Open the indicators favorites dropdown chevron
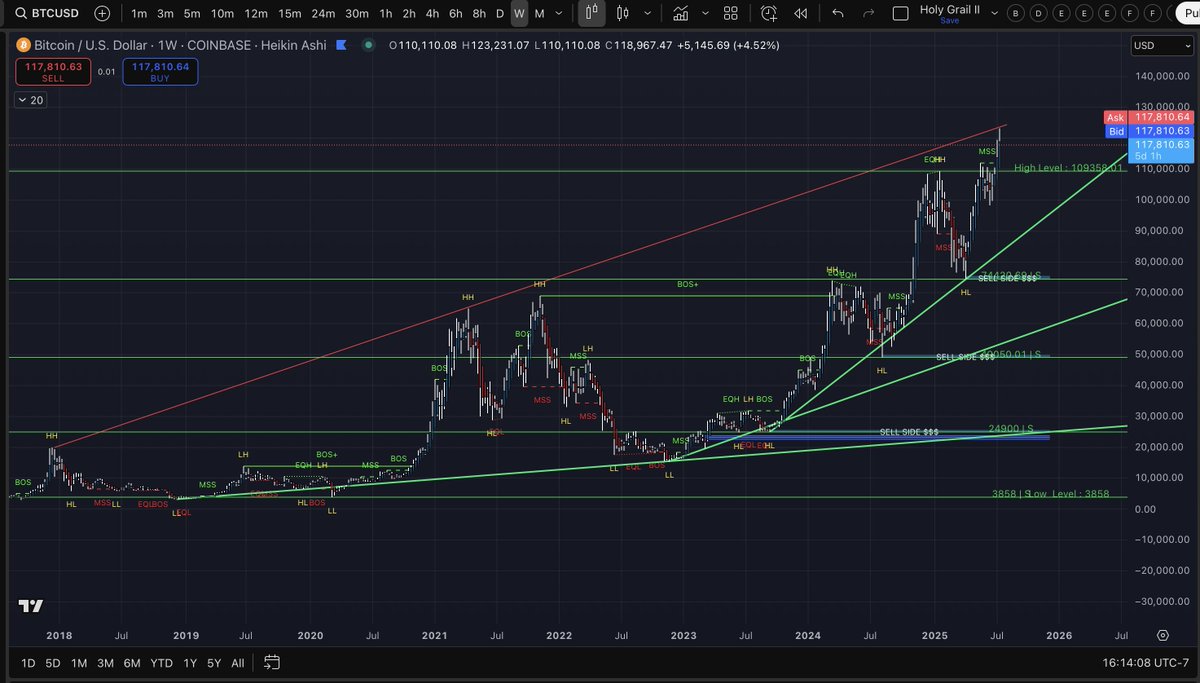The width and height of the screenshot is (1200, 683). point(708,13)
